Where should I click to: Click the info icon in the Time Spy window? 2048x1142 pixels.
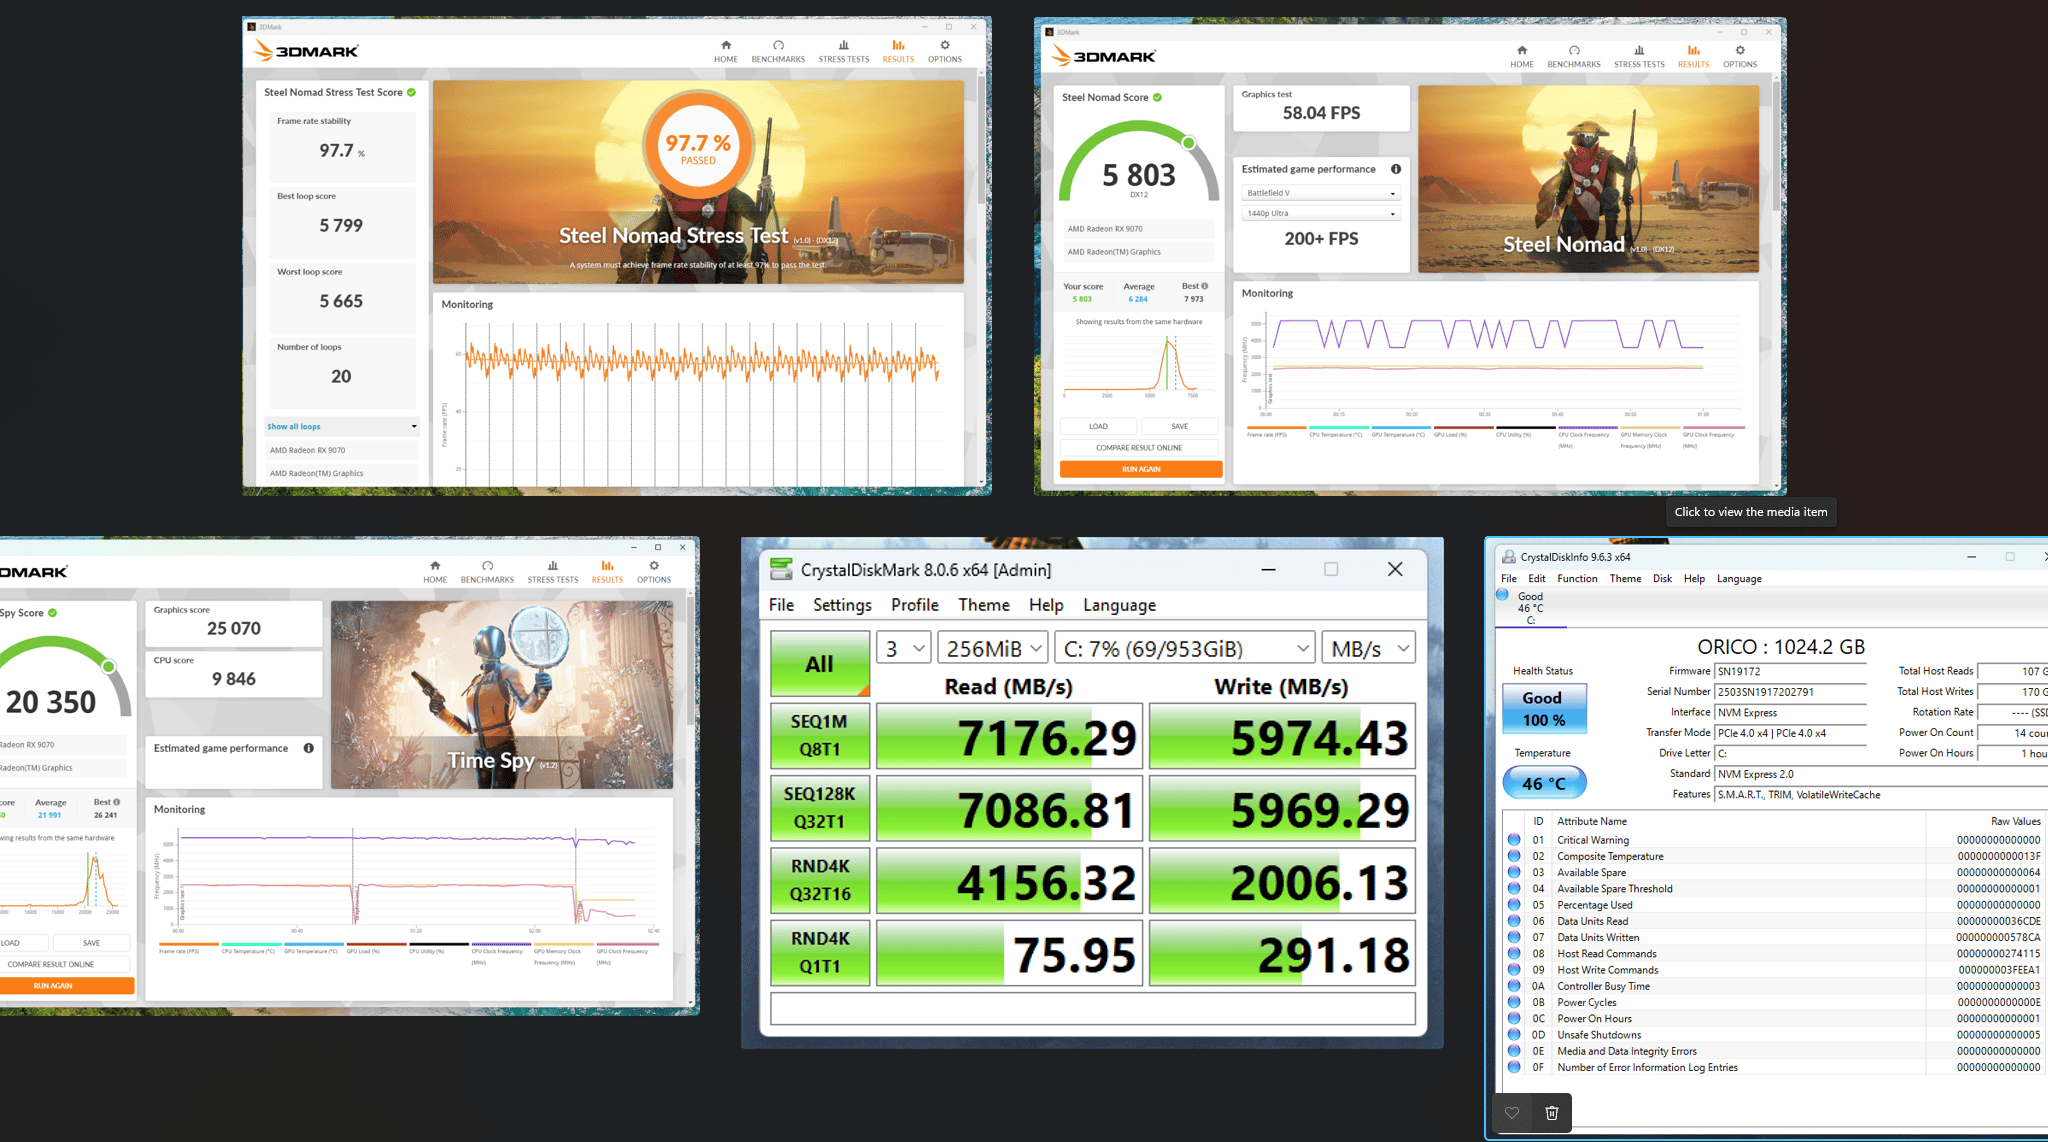tap(308, 748)
